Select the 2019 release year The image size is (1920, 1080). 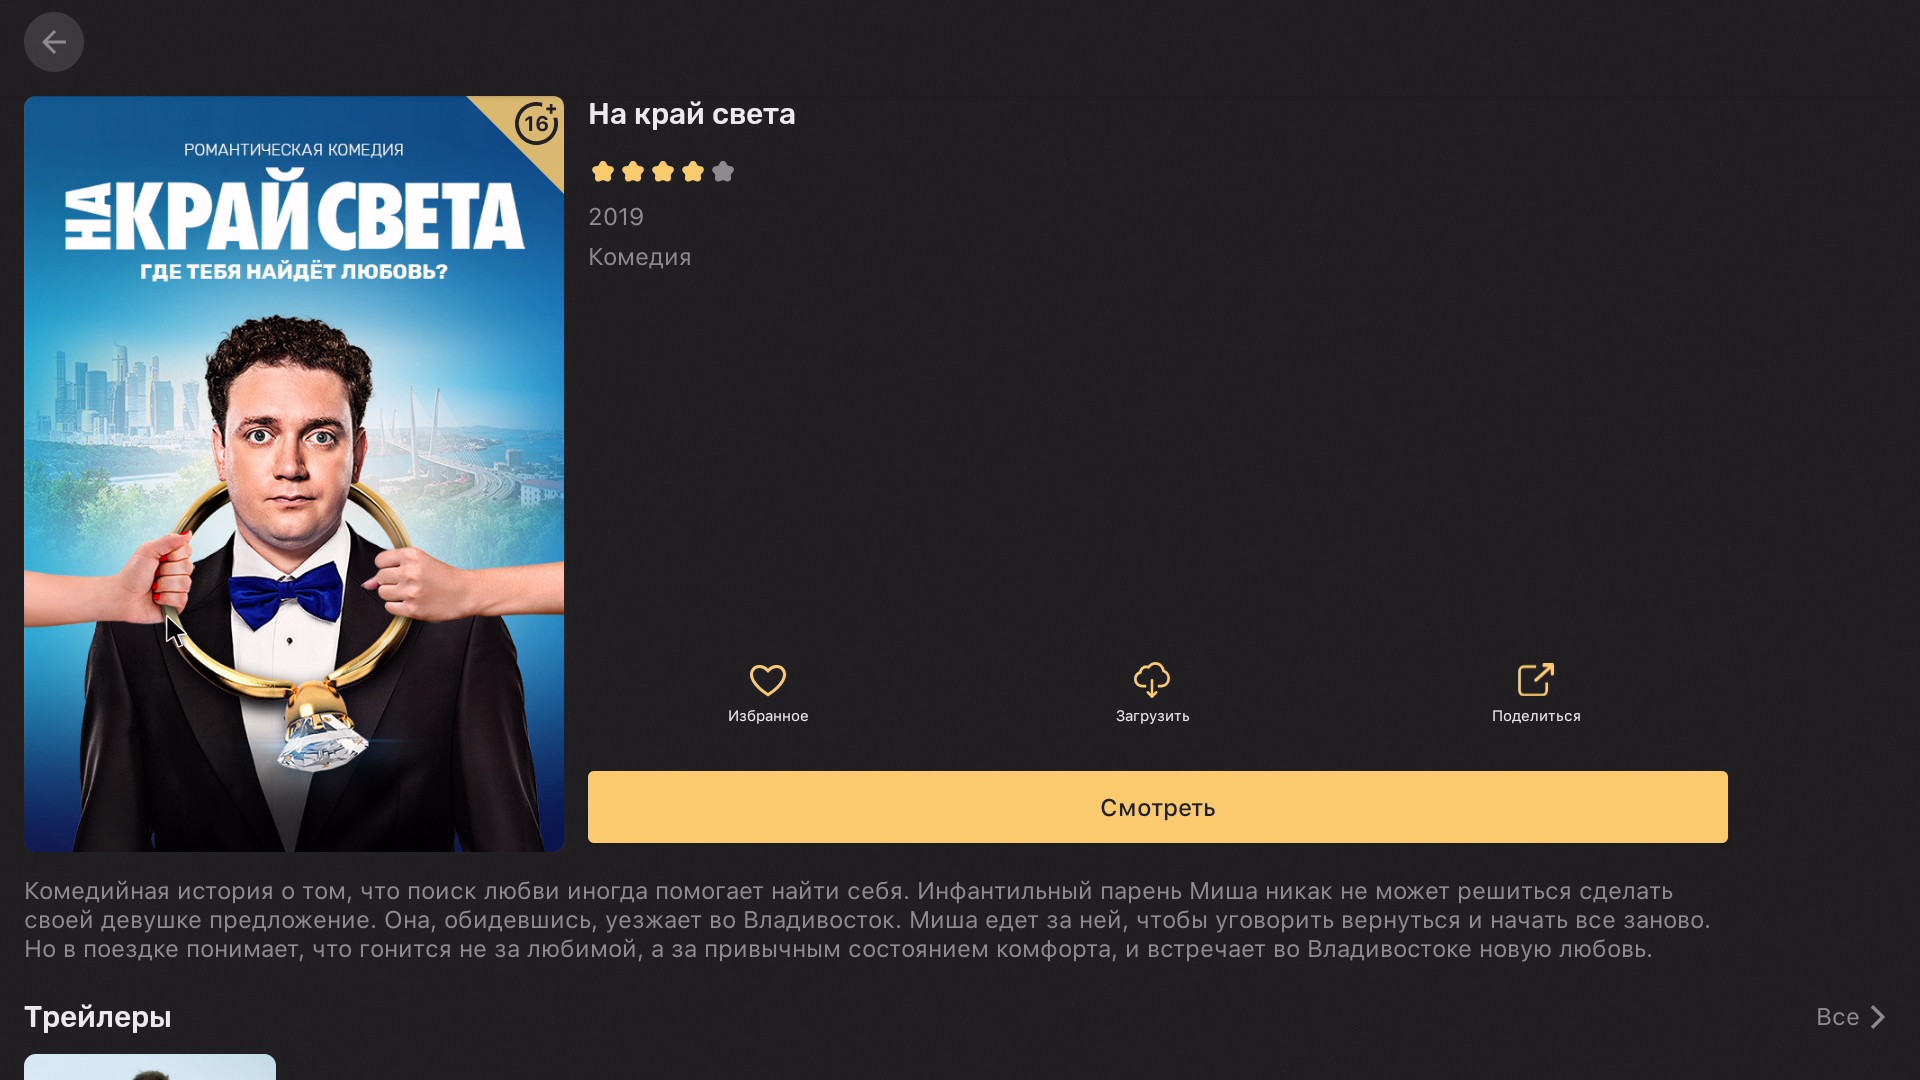coord(616,217)
